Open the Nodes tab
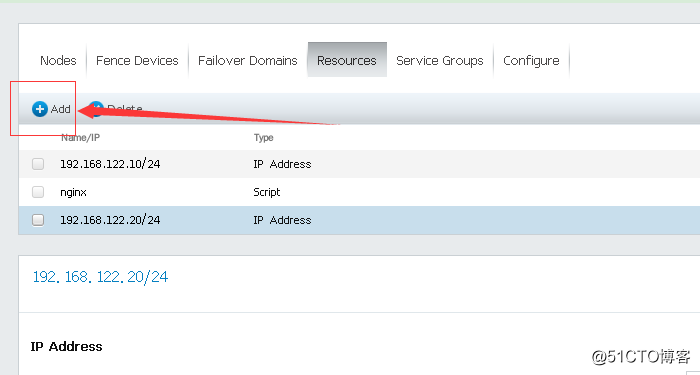This screenshot has width=700, height=375. point(58,60)
